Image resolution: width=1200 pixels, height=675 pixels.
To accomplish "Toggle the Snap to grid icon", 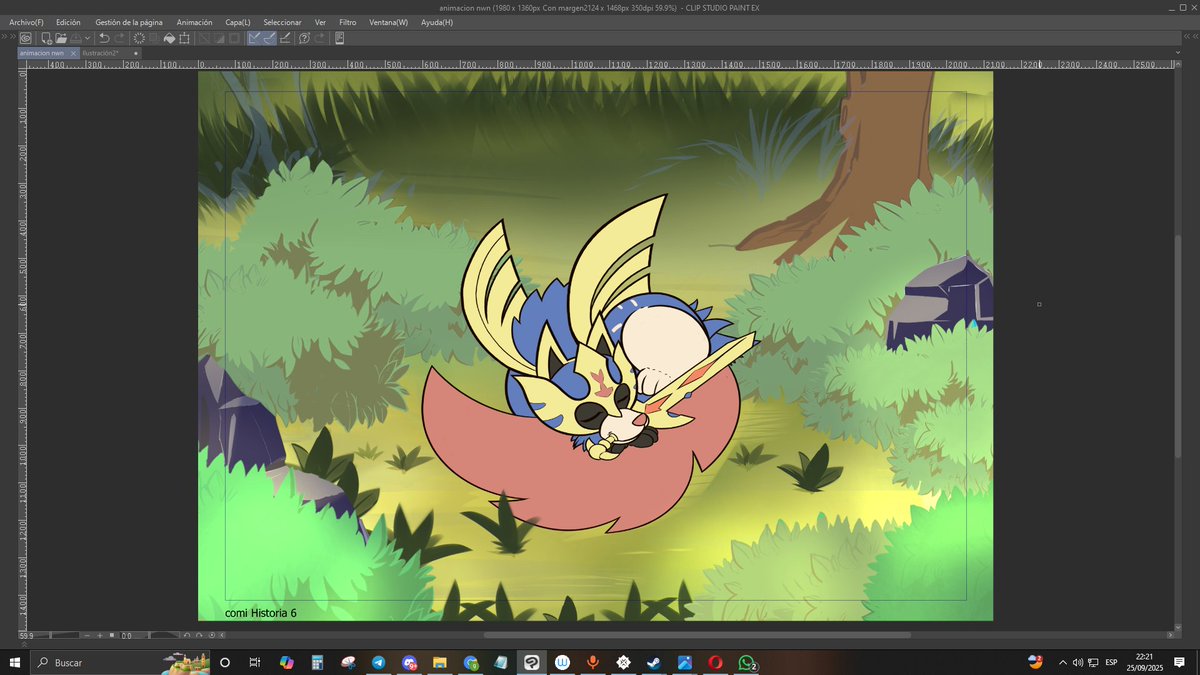I will [286, 38].
